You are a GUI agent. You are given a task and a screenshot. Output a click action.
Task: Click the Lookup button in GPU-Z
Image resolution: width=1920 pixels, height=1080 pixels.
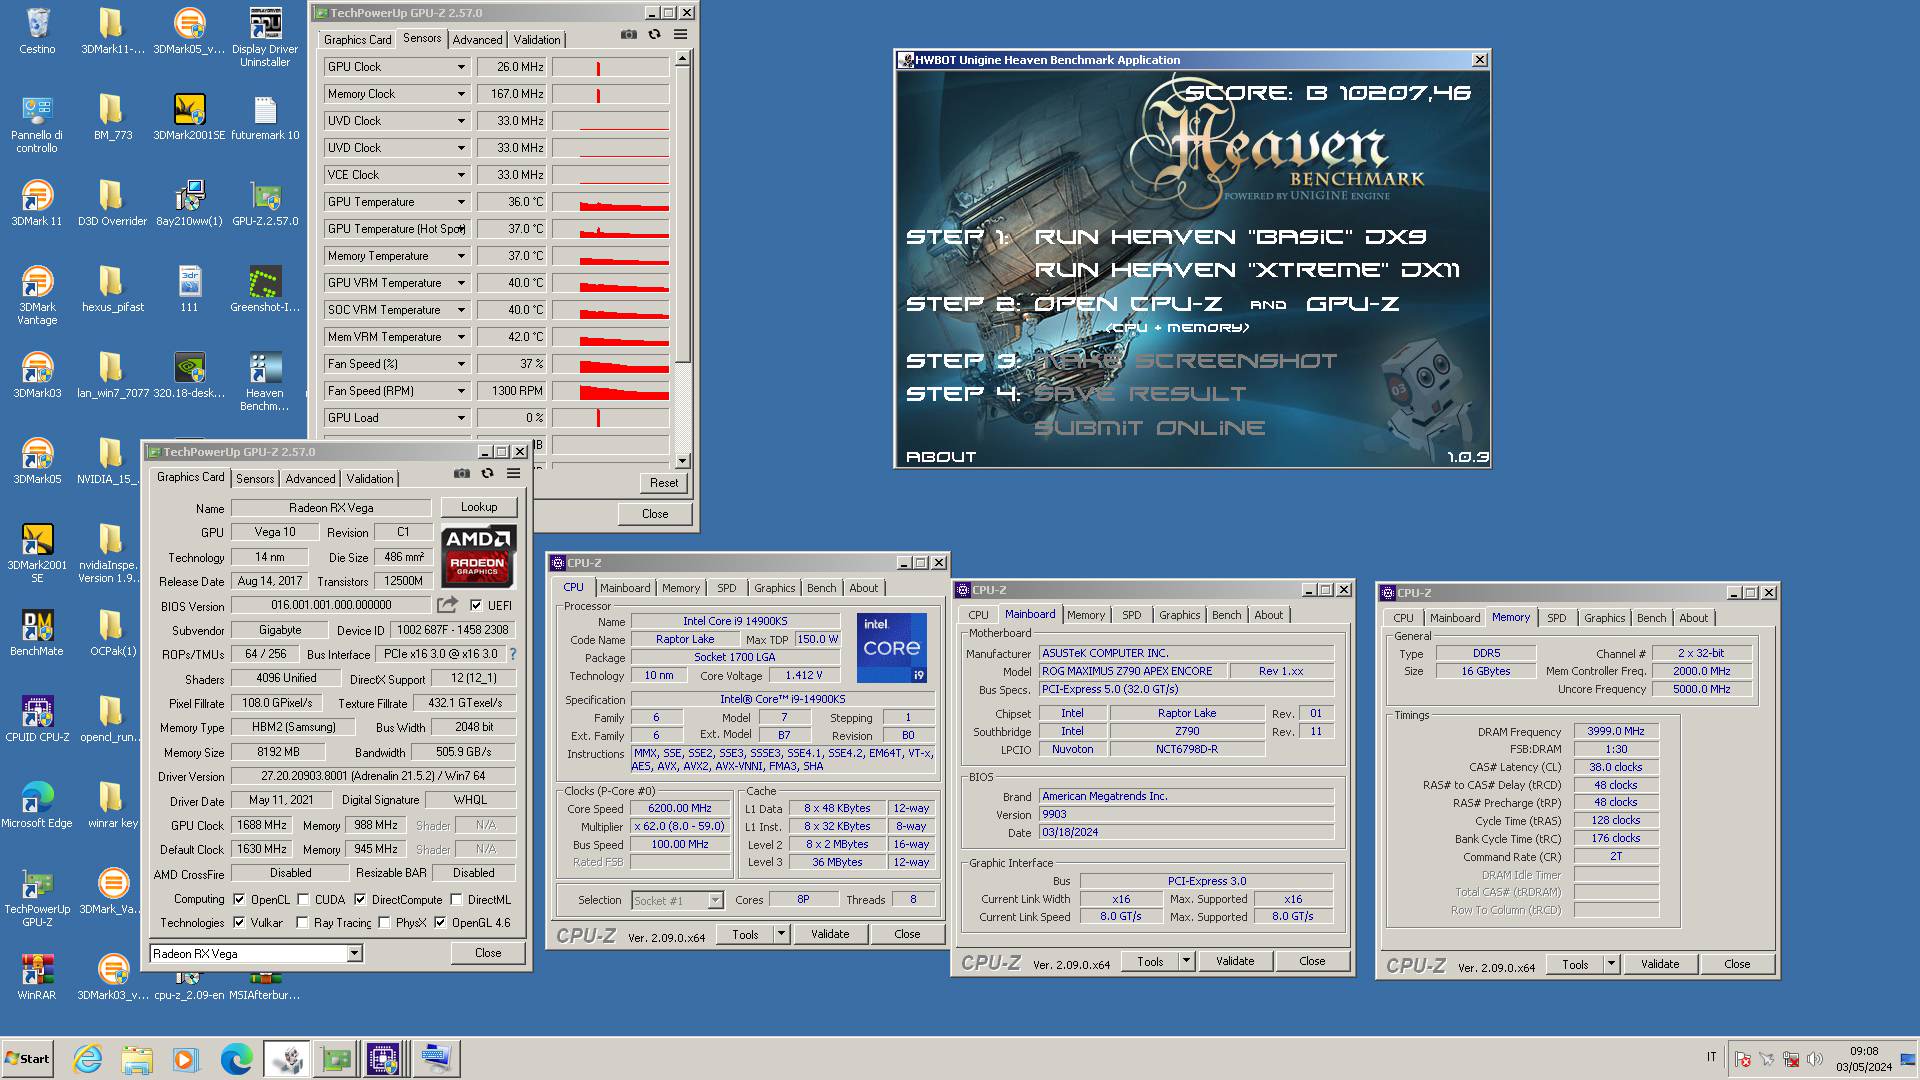(x=479, y=507)
